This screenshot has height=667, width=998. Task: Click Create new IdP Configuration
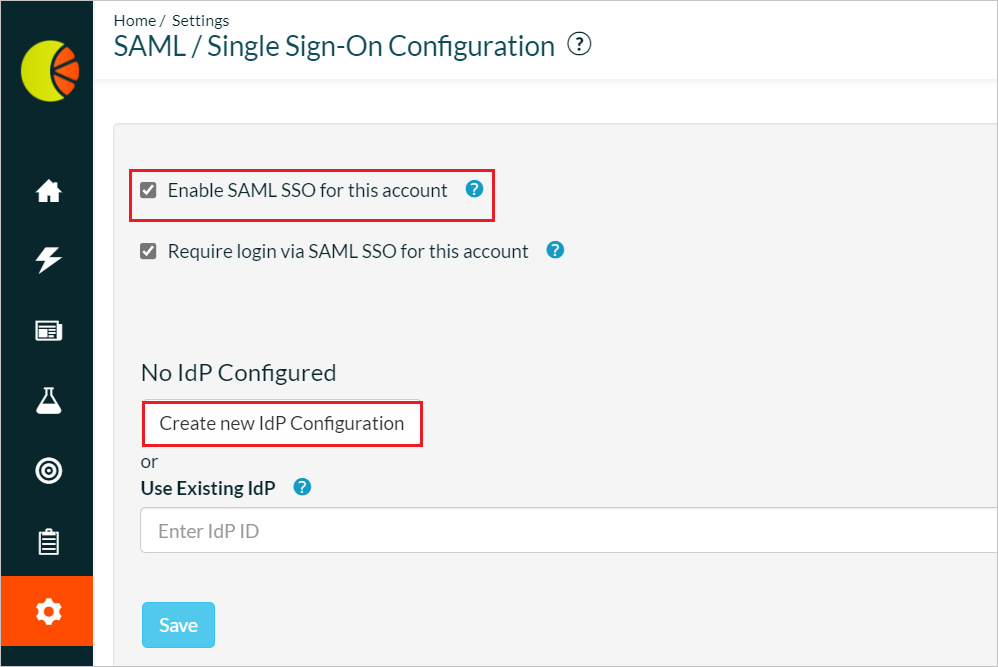click(282, 423)
